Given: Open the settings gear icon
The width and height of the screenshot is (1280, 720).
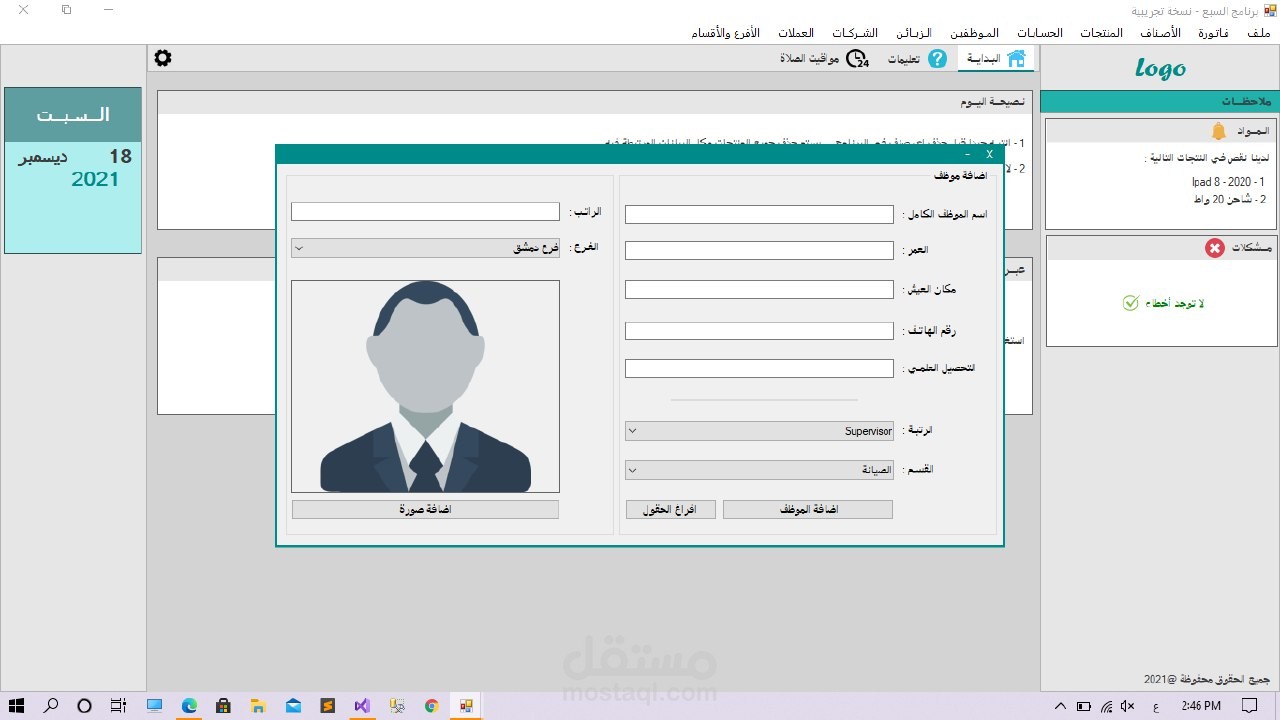Looking at the screenshot, I should pos(162,58).
